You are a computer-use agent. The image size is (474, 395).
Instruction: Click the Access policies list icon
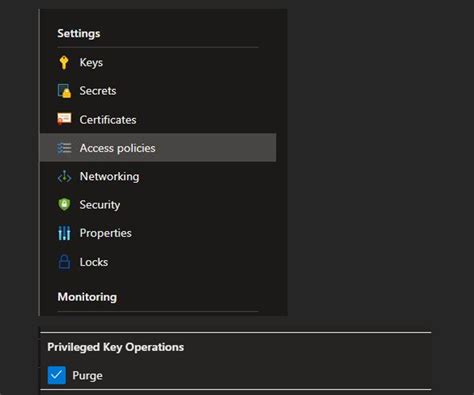64,148
